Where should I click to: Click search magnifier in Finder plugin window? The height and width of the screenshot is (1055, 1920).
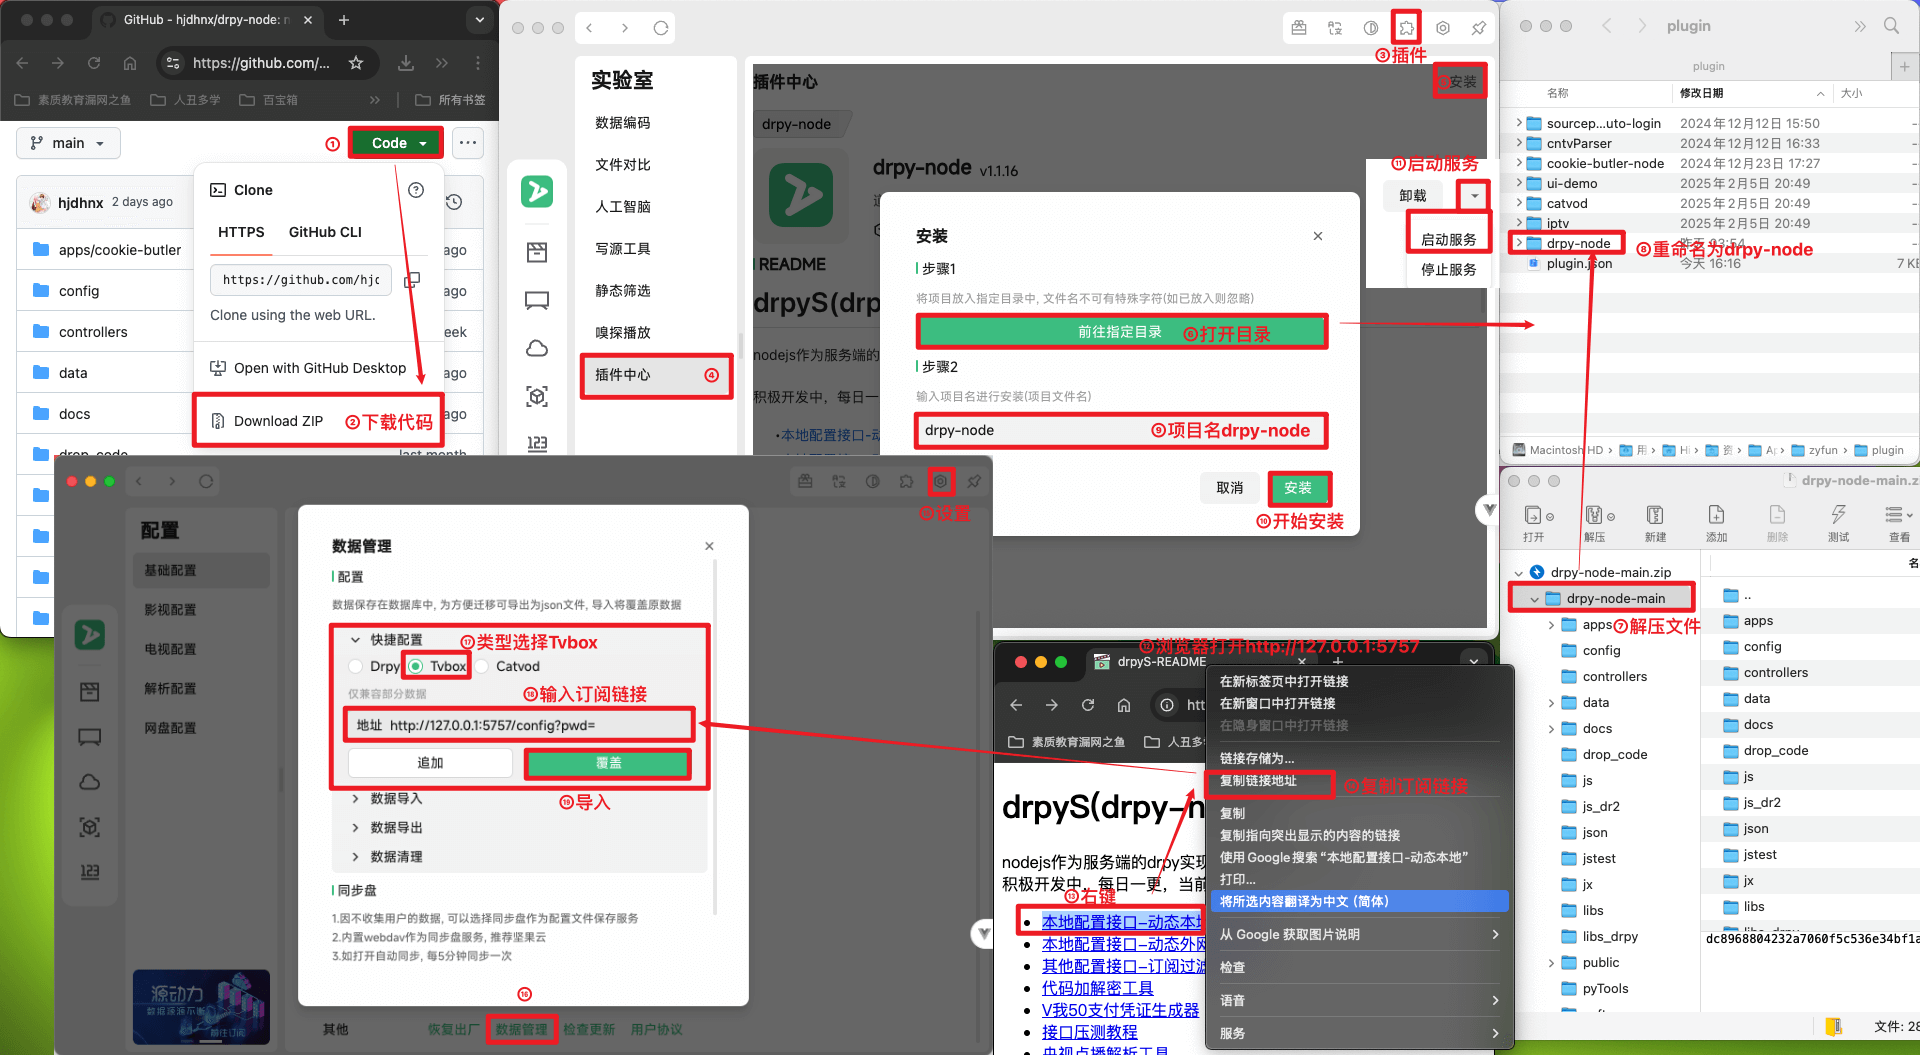1891,26
